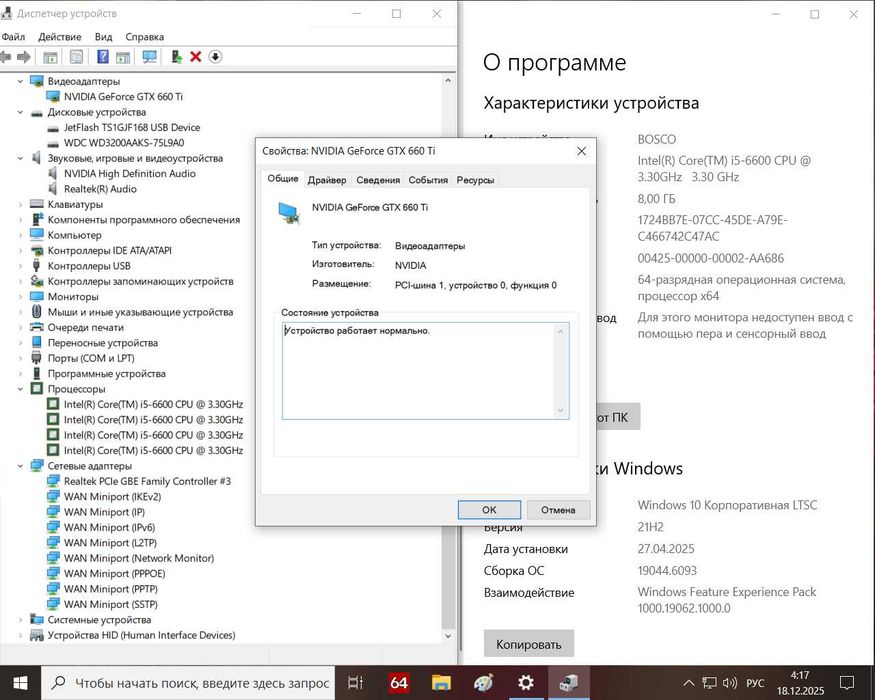Expand Устройства HID category

(20, 635)
